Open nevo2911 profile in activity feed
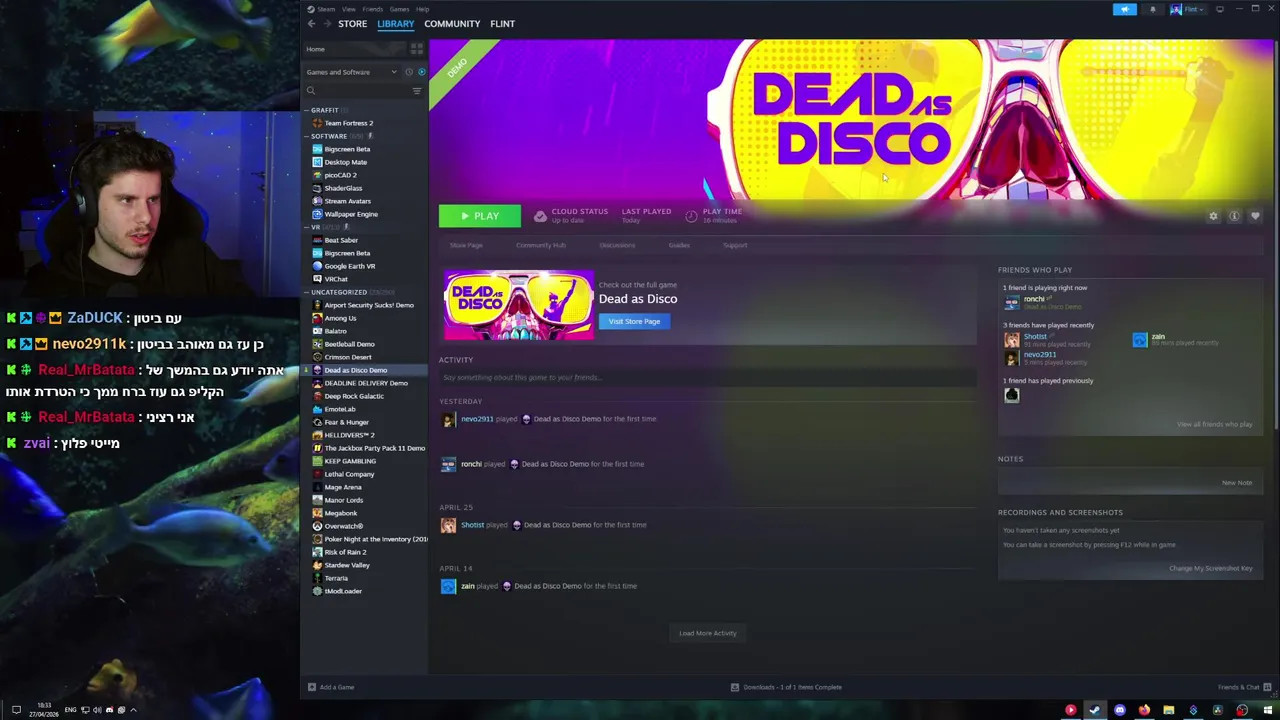The width and height of the screenshot is (1280, 720). click(x=477, y=419)
